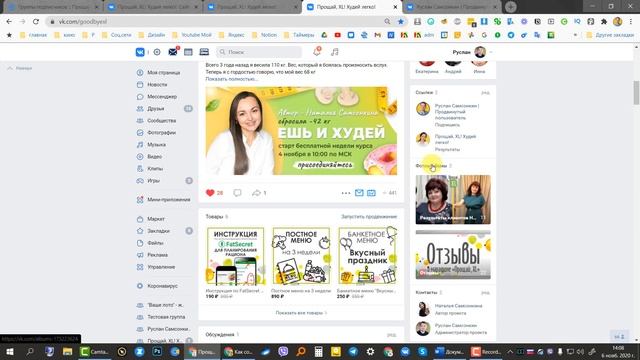This screenshot has height=360, width=640.
Task: Reload the page in Chrome
Action: click(36, 22)
